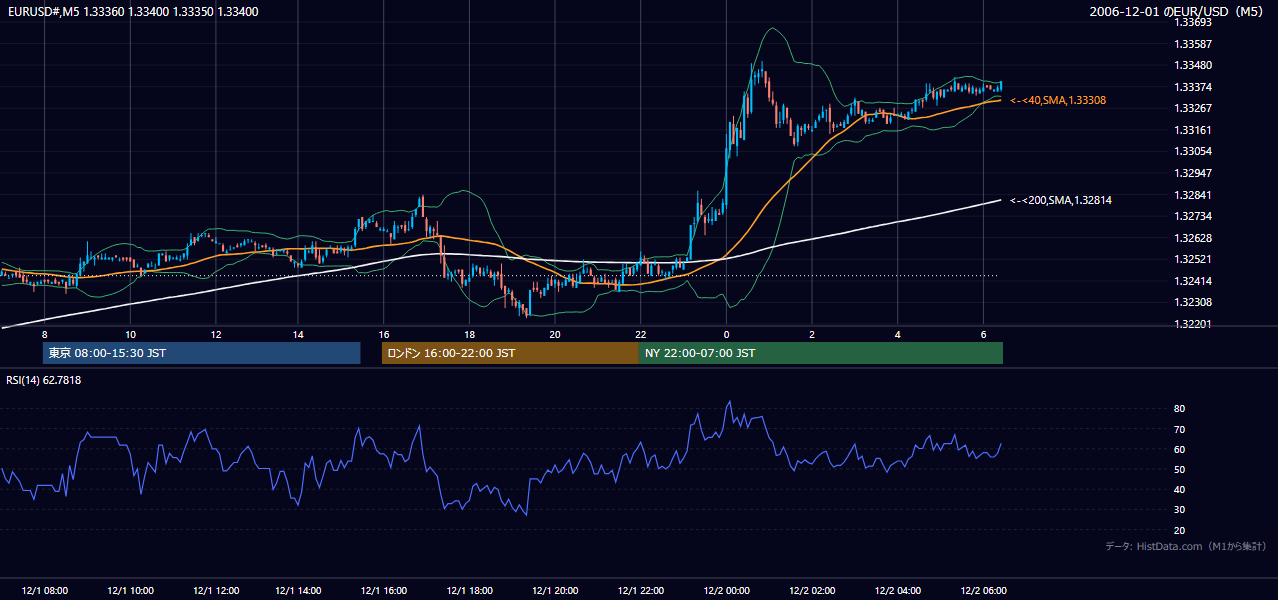Click the 12/1 08:00 bottom time label

tap(45, 590)
